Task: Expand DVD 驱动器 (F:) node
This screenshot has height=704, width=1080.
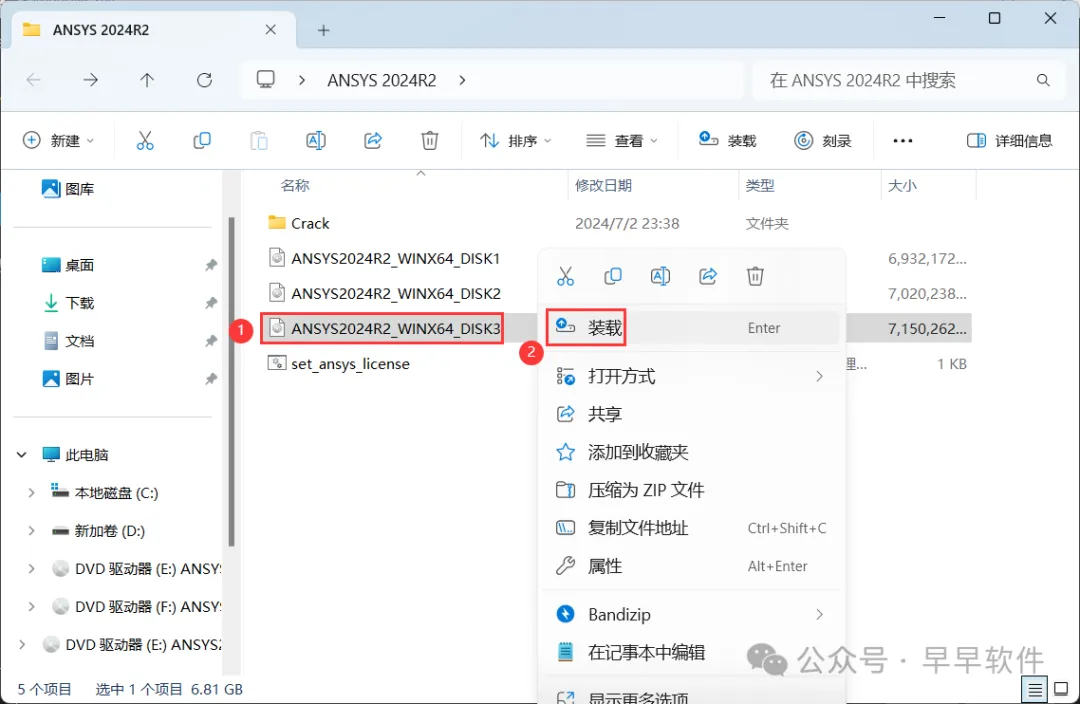Action: click(31, 607)
